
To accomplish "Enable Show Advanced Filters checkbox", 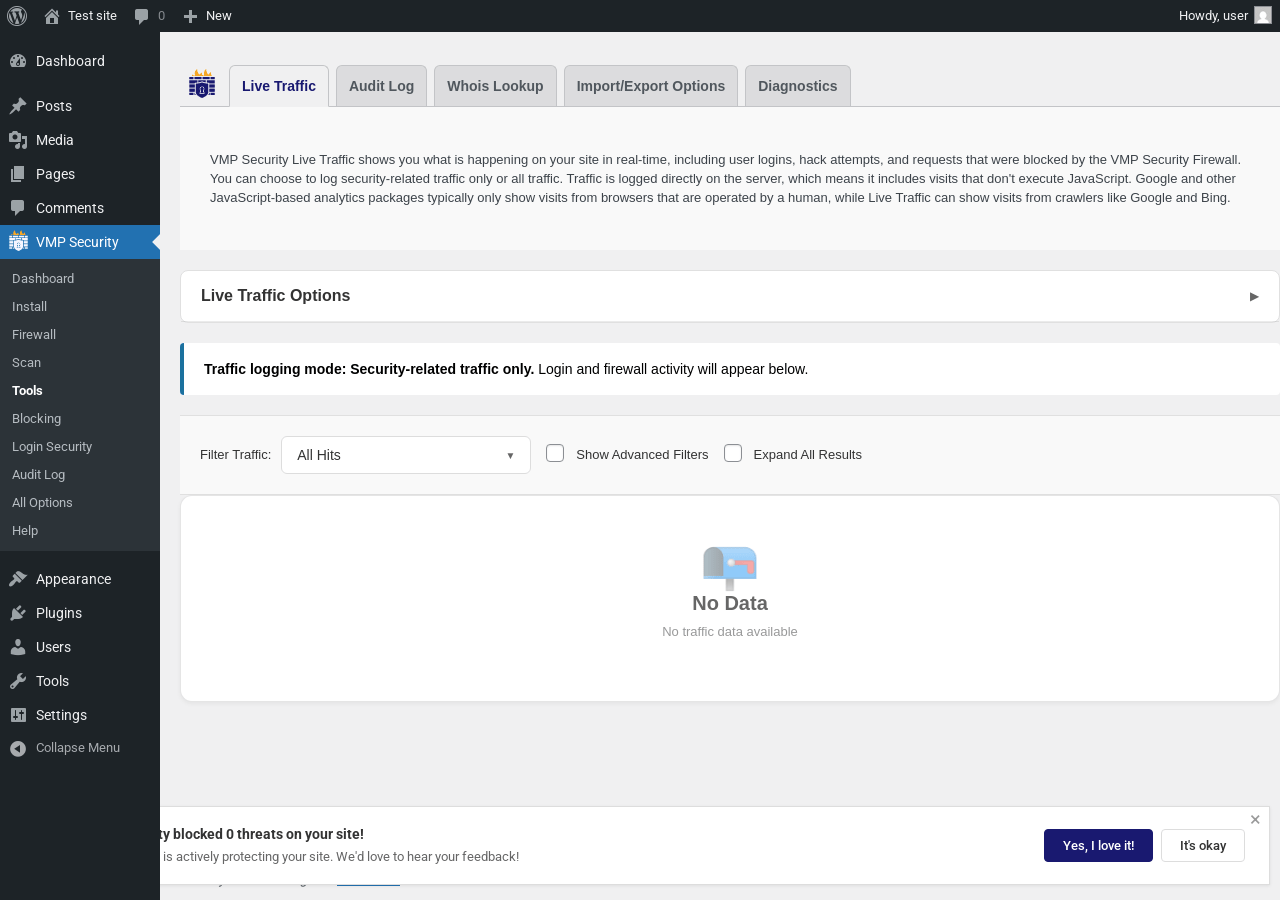I will [555, 453].
